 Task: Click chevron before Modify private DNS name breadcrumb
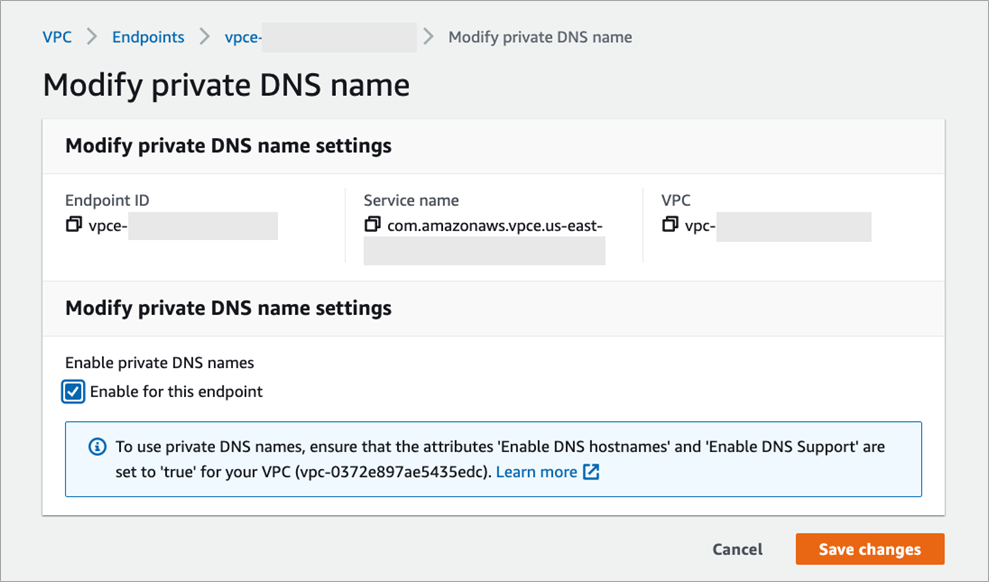pyautogui.click(x=429, y=37)
